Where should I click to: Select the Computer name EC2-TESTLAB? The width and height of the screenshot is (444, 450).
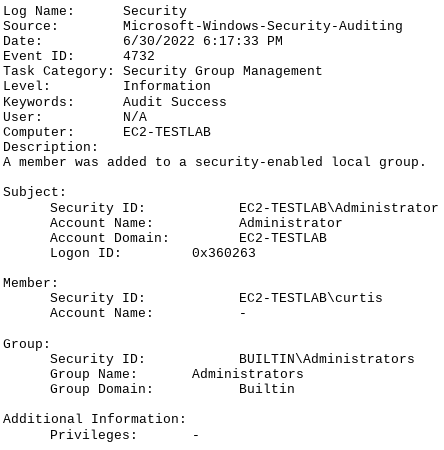coord(167,132)
